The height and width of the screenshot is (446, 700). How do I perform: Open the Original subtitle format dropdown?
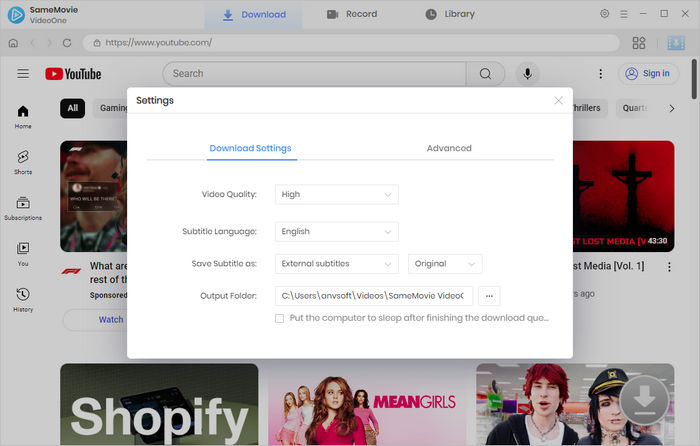445,264
